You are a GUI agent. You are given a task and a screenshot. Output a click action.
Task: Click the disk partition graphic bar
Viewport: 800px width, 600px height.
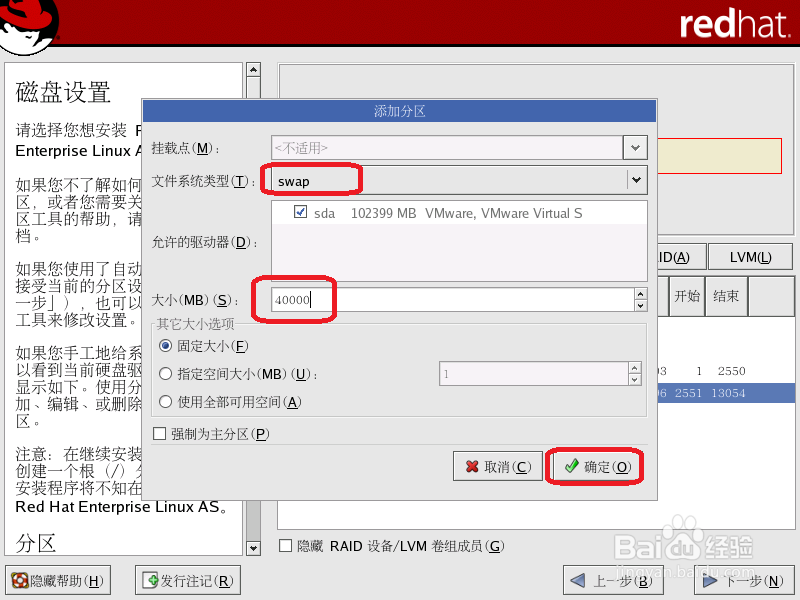coord(719,156)
